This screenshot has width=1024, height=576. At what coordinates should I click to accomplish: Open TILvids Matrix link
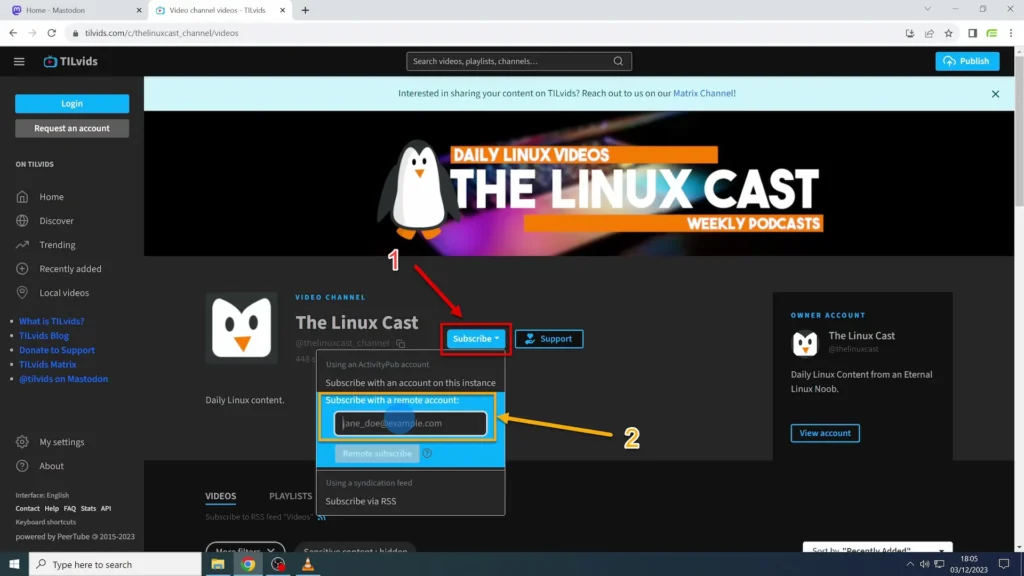(48, 364)
